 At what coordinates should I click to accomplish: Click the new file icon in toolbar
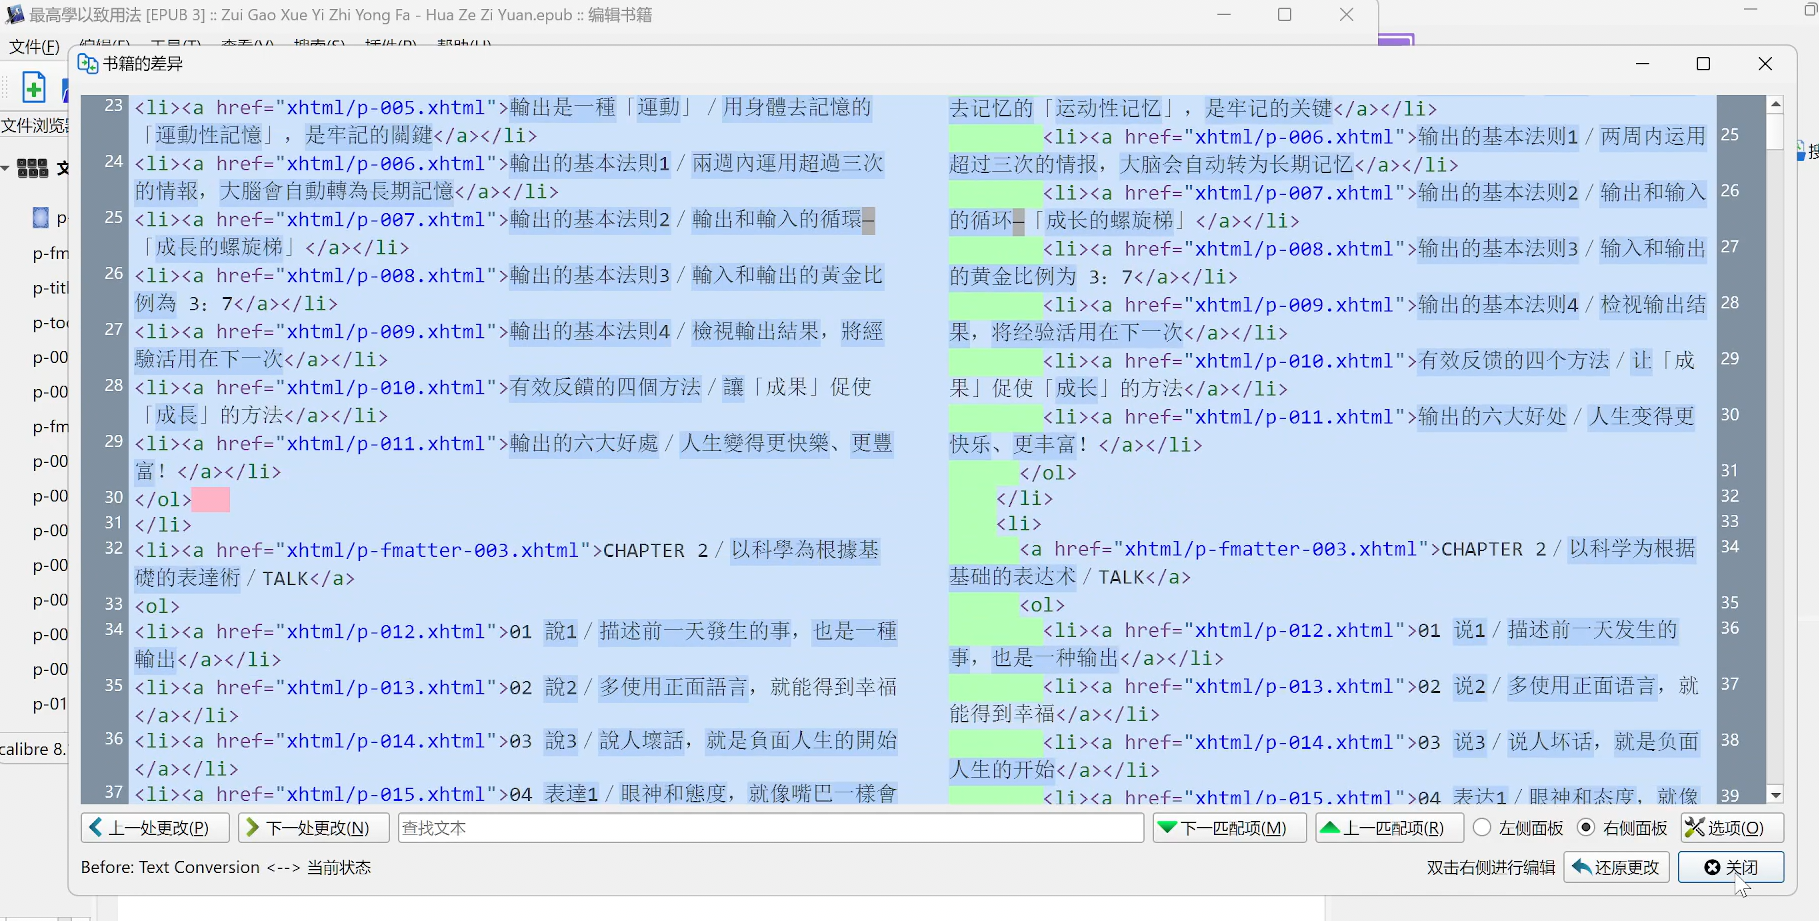[34, 88]
